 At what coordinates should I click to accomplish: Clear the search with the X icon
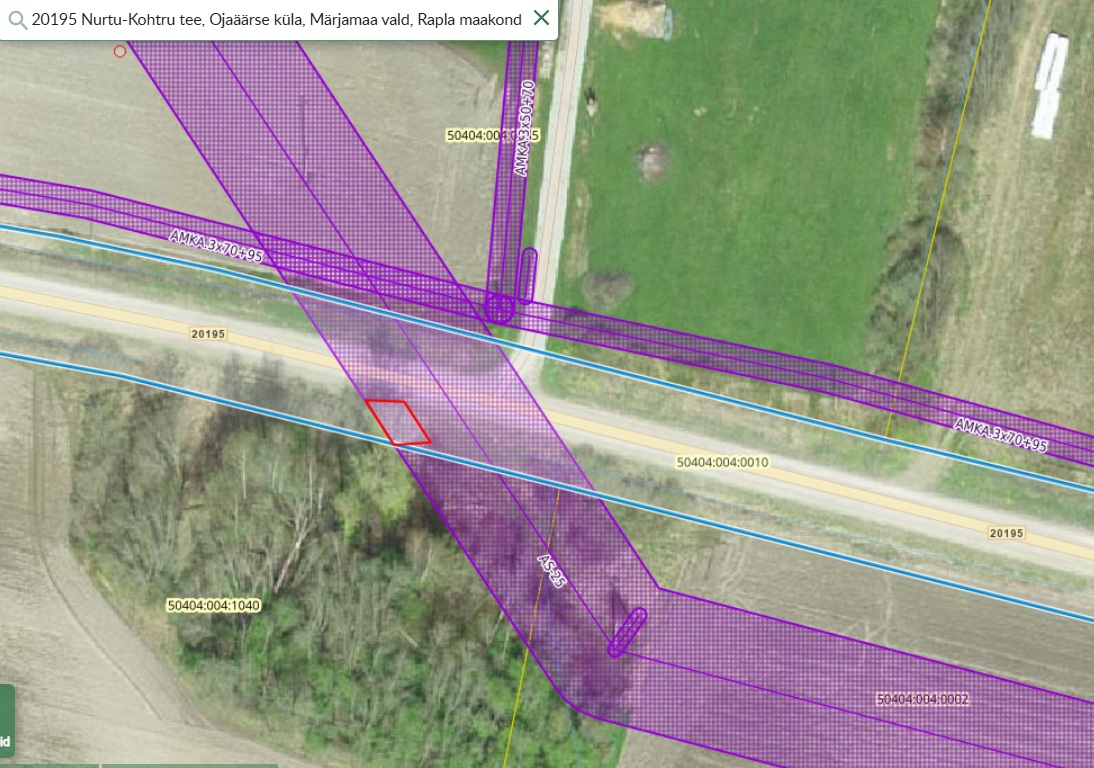541,18
